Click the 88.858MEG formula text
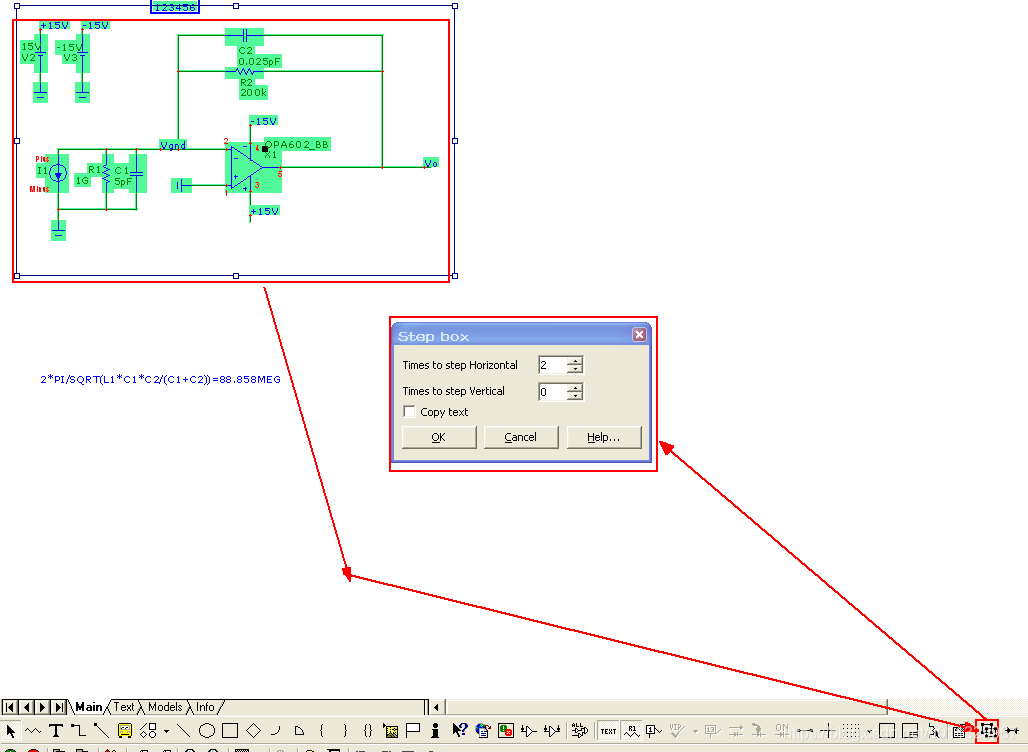Viewport: 1028px width, 752px height. click(161, 380)
